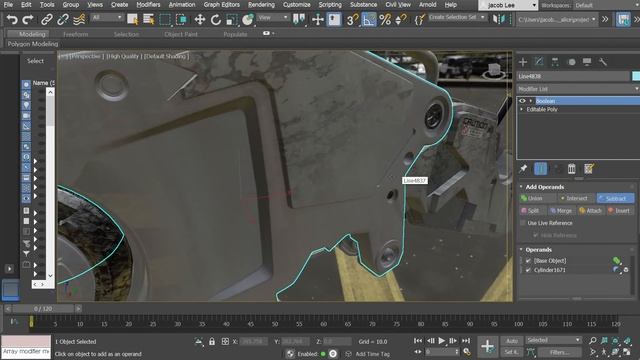Click the 0 / 120 time slider

click(43, 309)
